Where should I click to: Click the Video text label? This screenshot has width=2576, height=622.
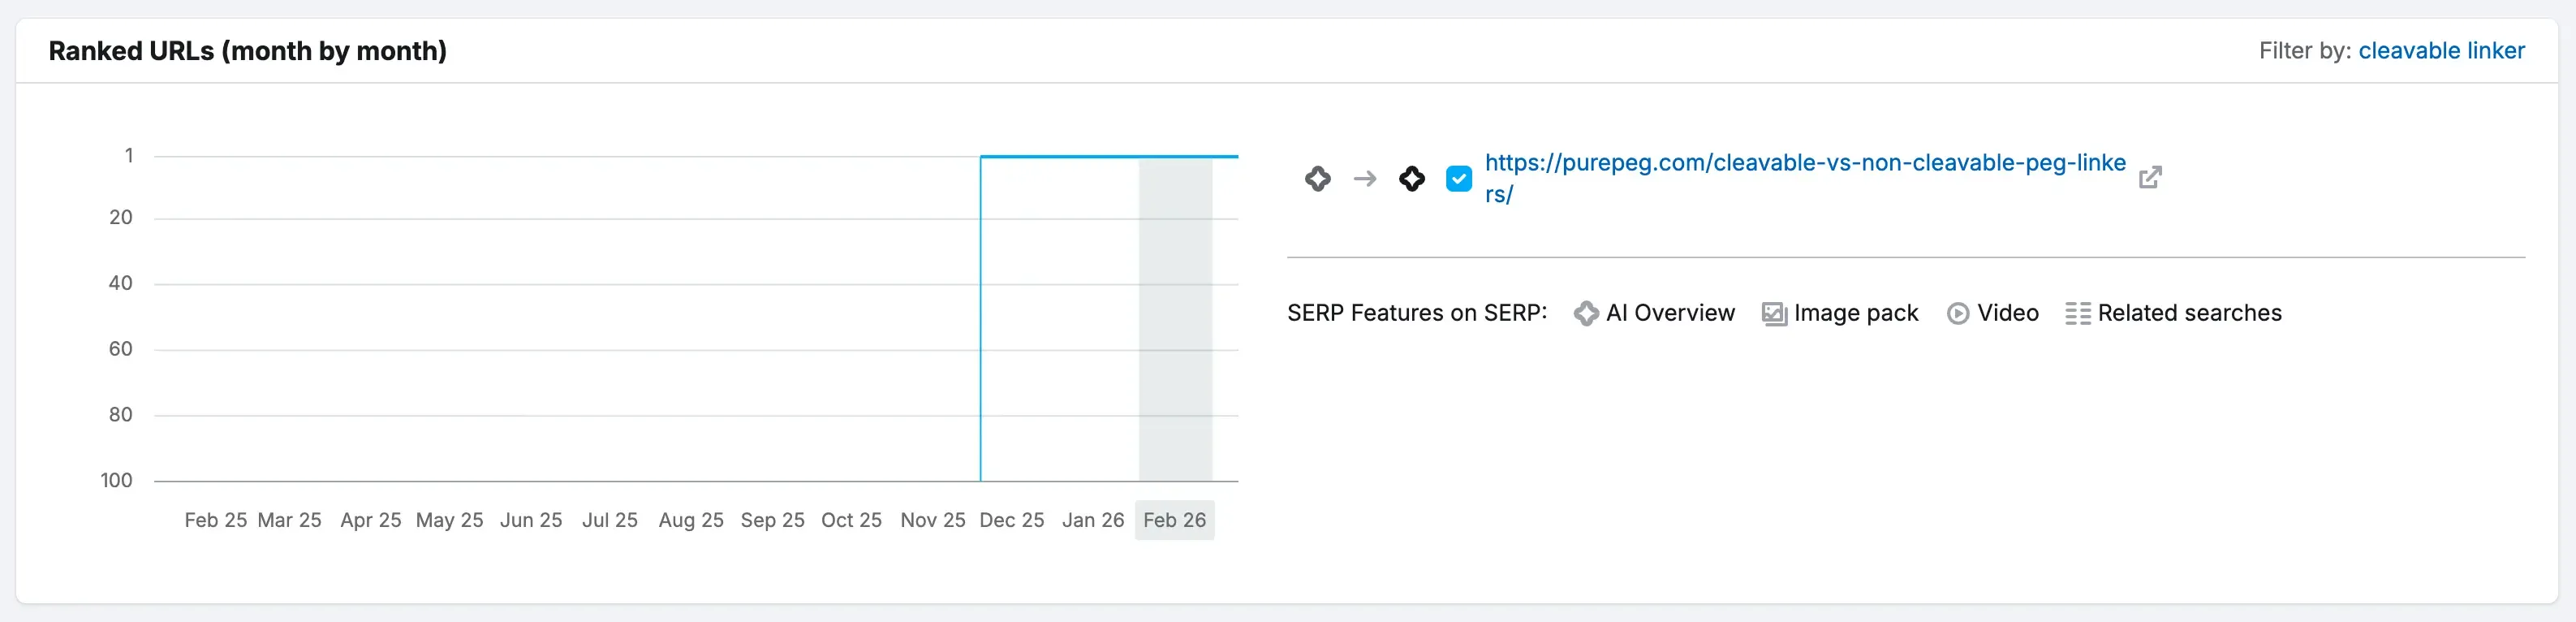[x=2009, y=313]
